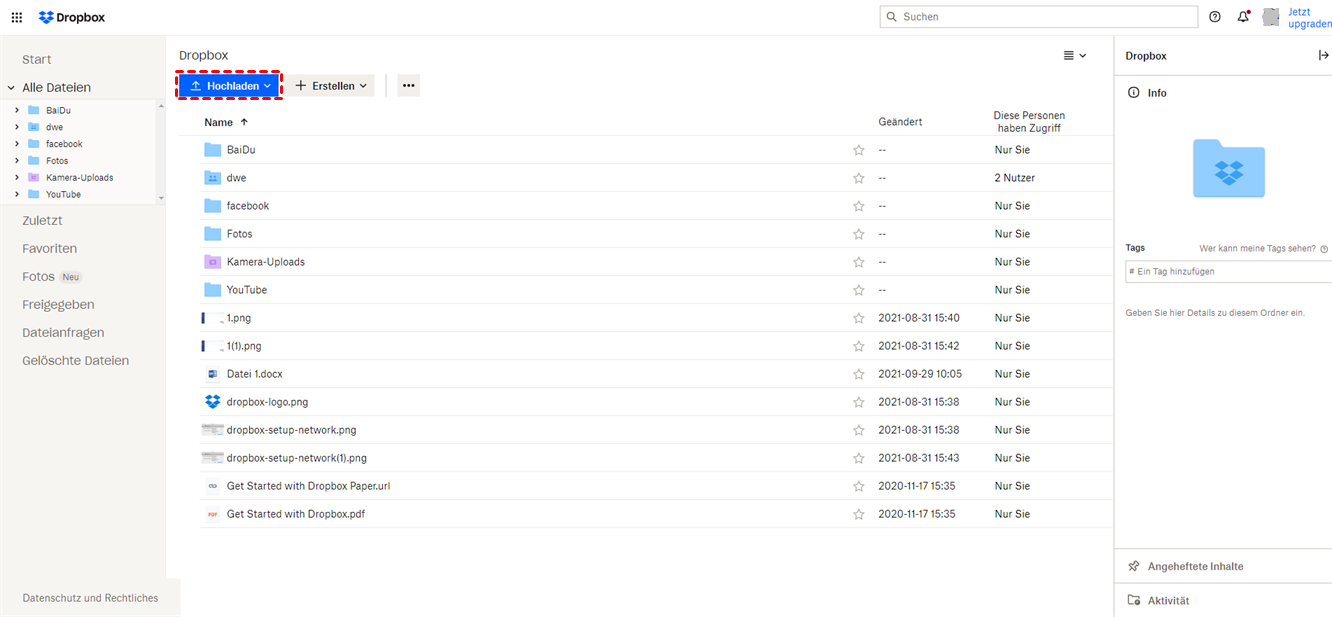The height and width of the screenshot is (617, 1332).
Task: Click the tags visibility help icon
Action: [x=1324, y=249]
